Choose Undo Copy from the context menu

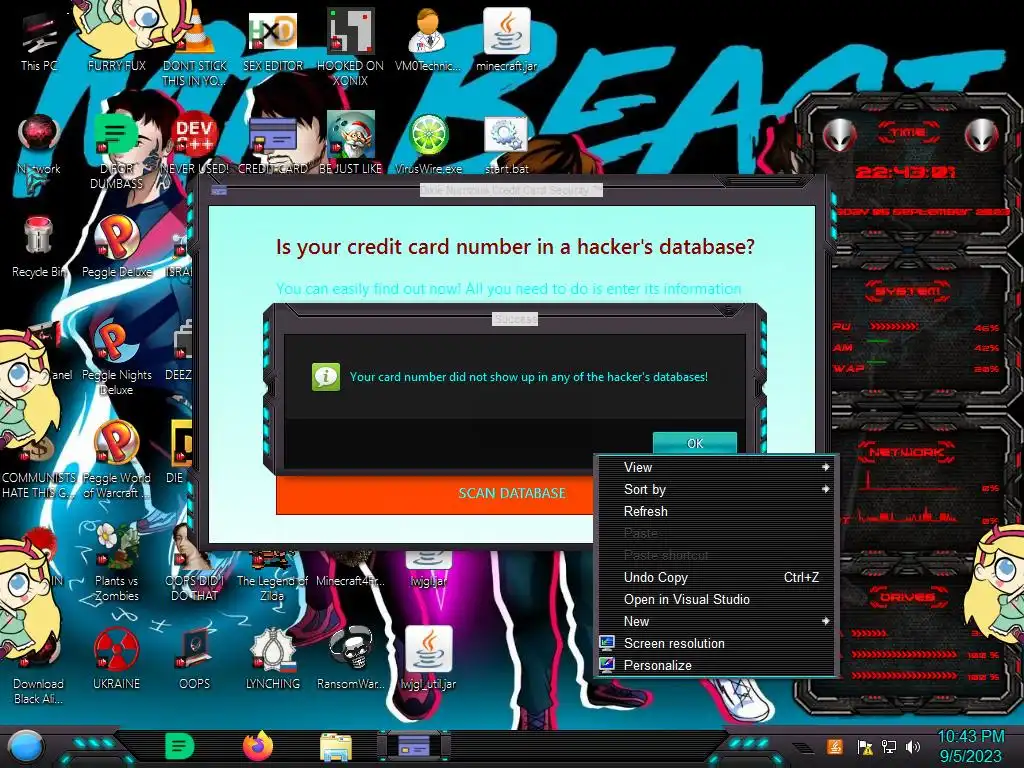tap(716, 577)
